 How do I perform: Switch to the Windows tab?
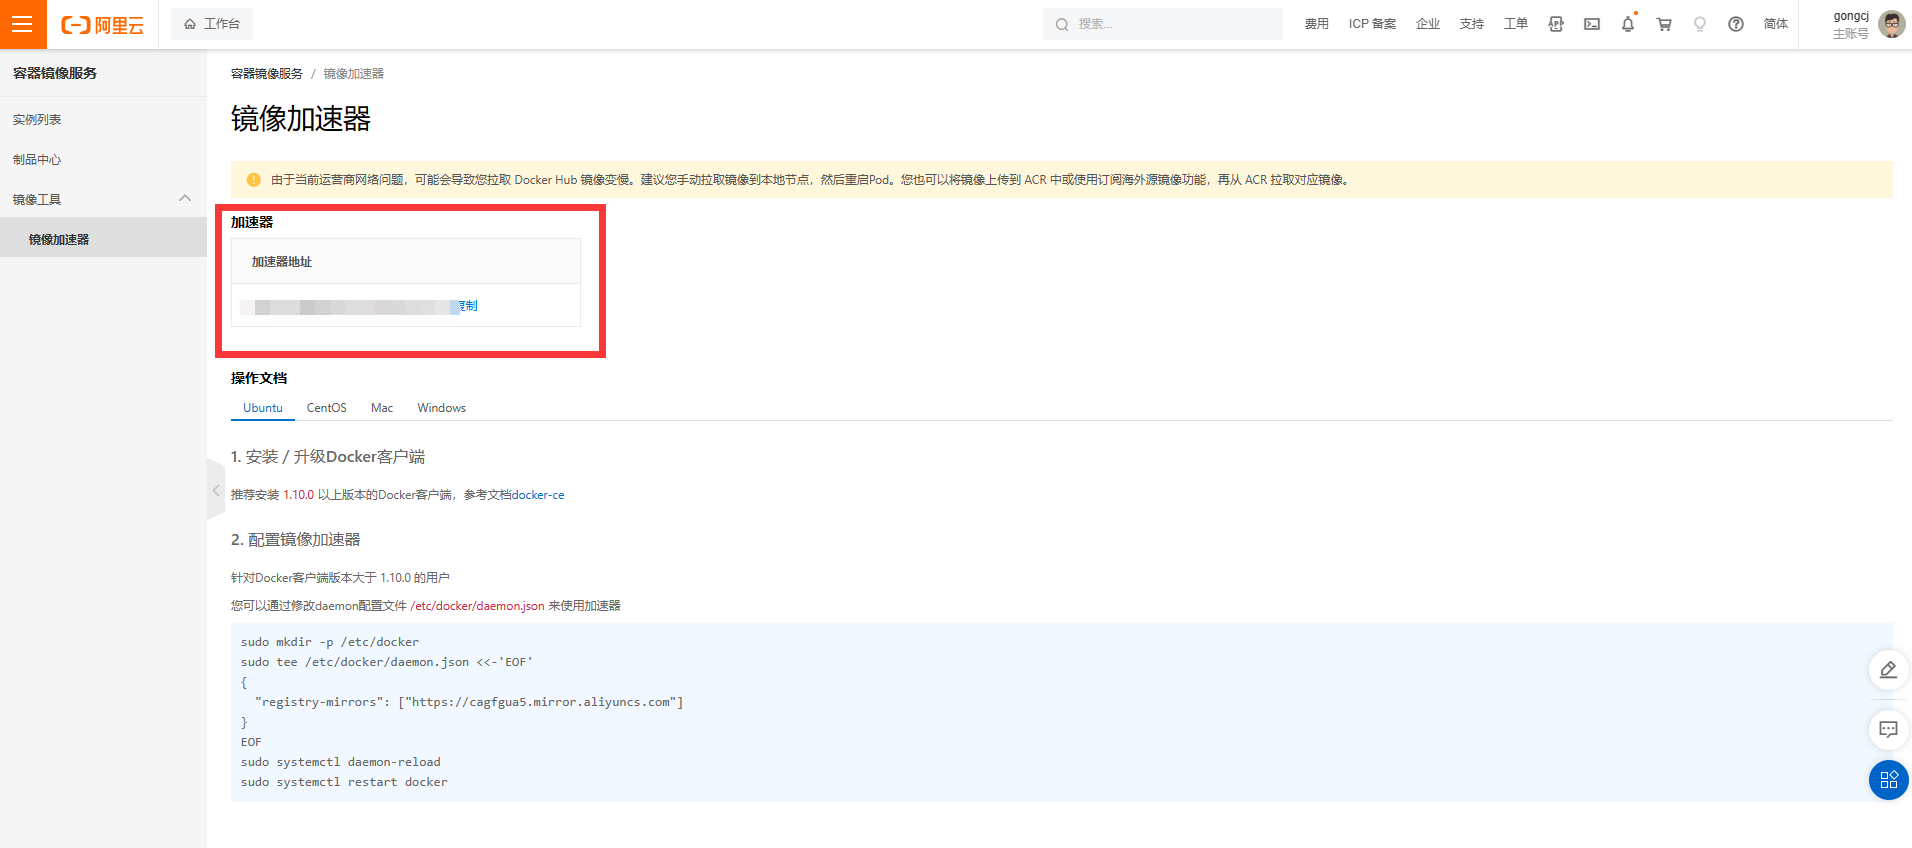[x=441, y=408]
